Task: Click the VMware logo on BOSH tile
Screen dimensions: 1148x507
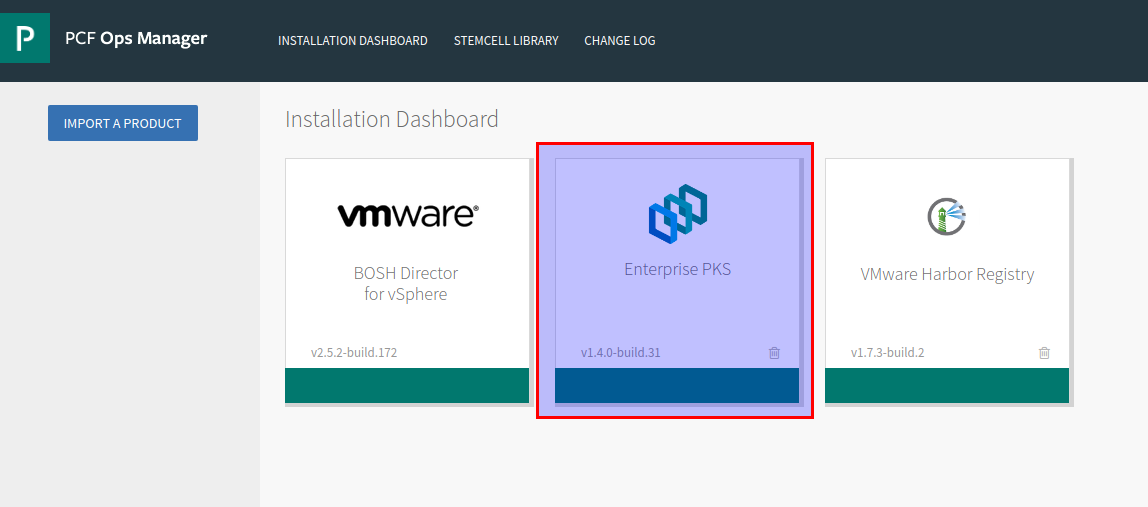Action: (408, 215)
